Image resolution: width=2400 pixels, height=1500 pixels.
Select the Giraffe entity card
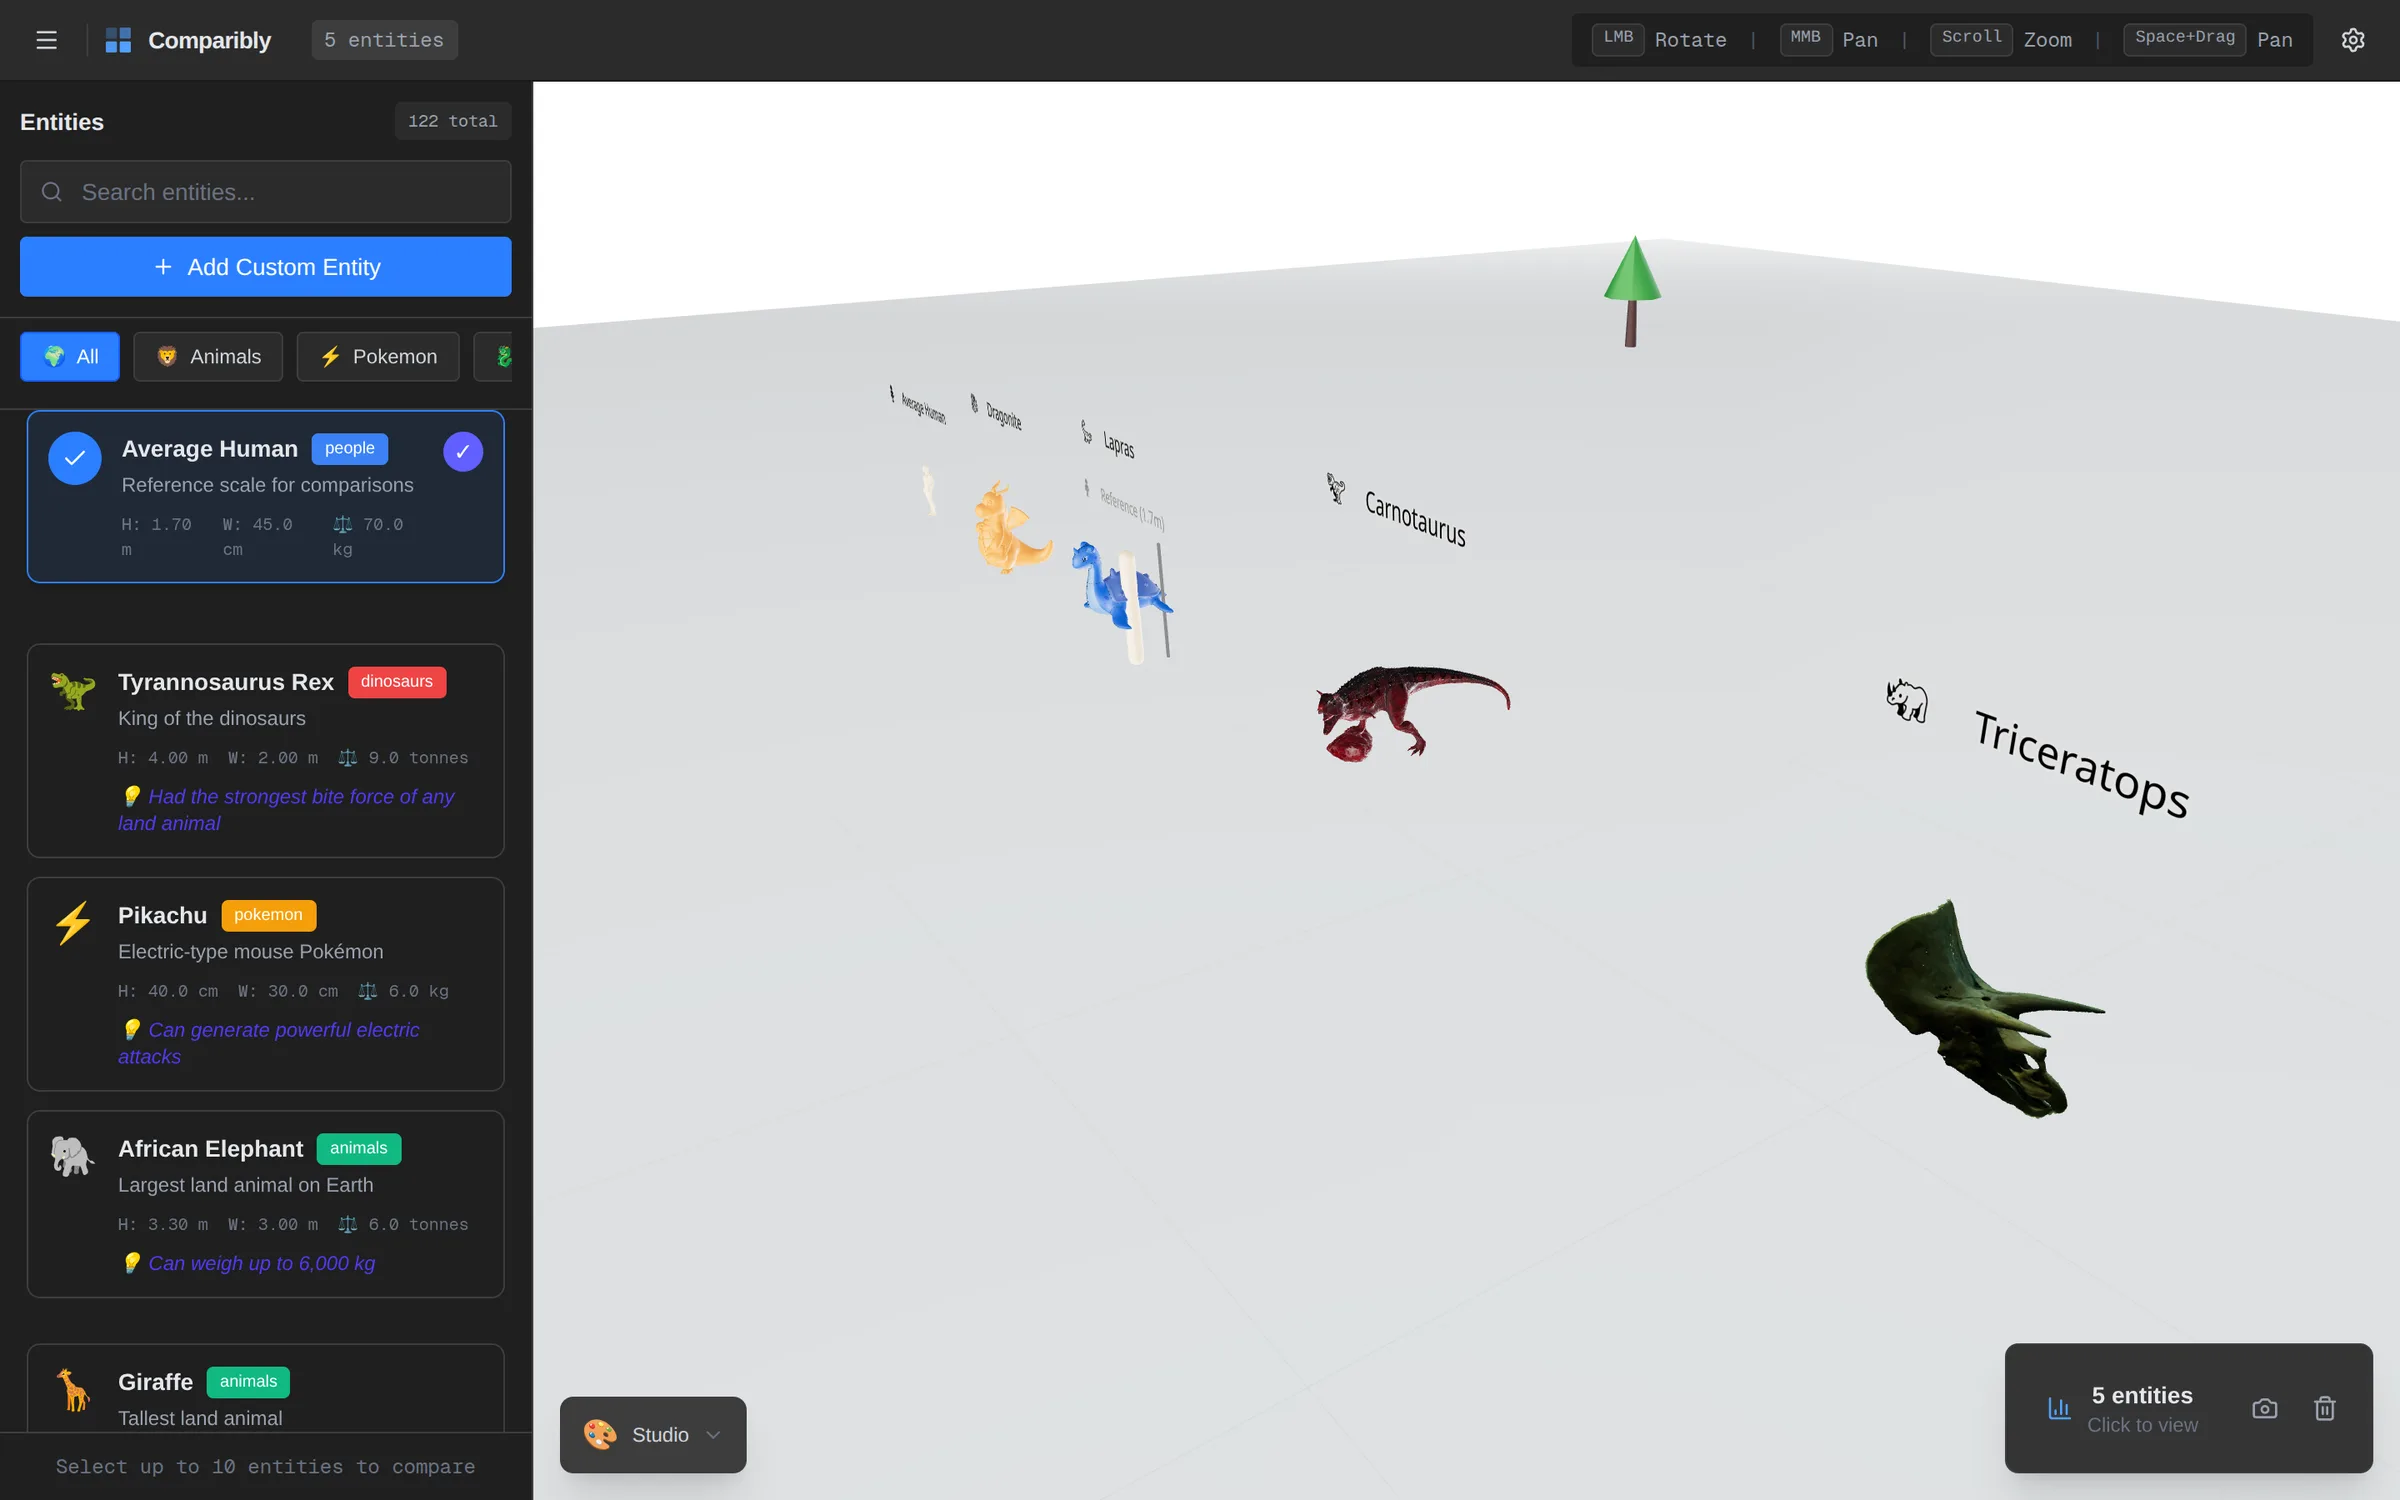coord(265,1388)
